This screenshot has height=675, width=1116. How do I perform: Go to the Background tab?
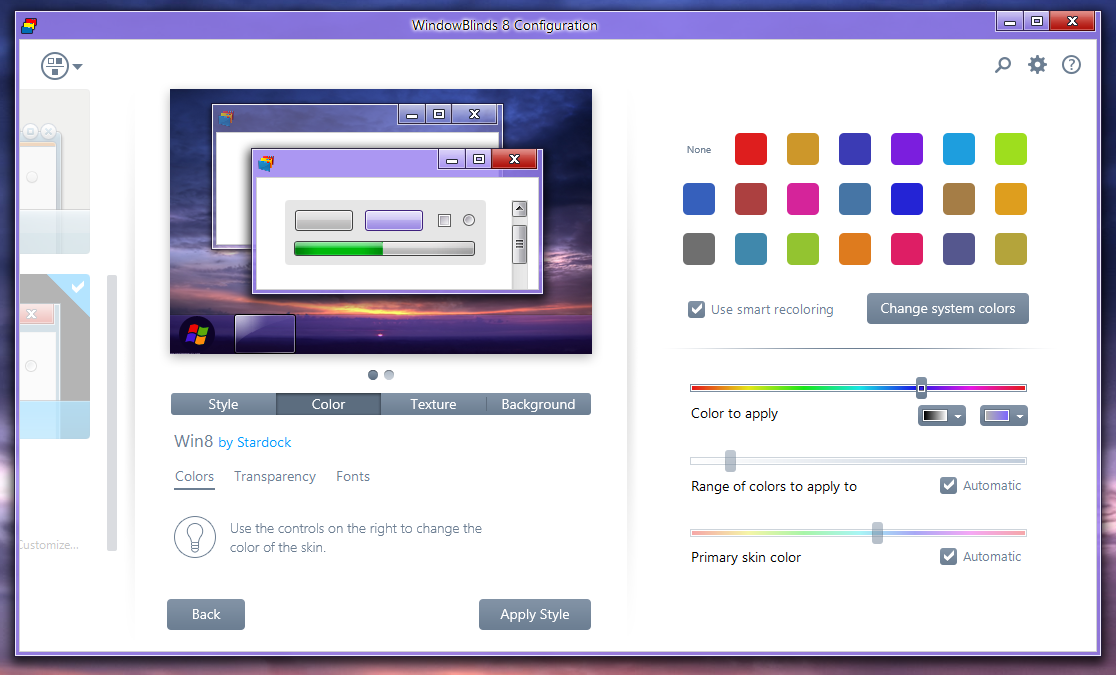coord(538,404)
